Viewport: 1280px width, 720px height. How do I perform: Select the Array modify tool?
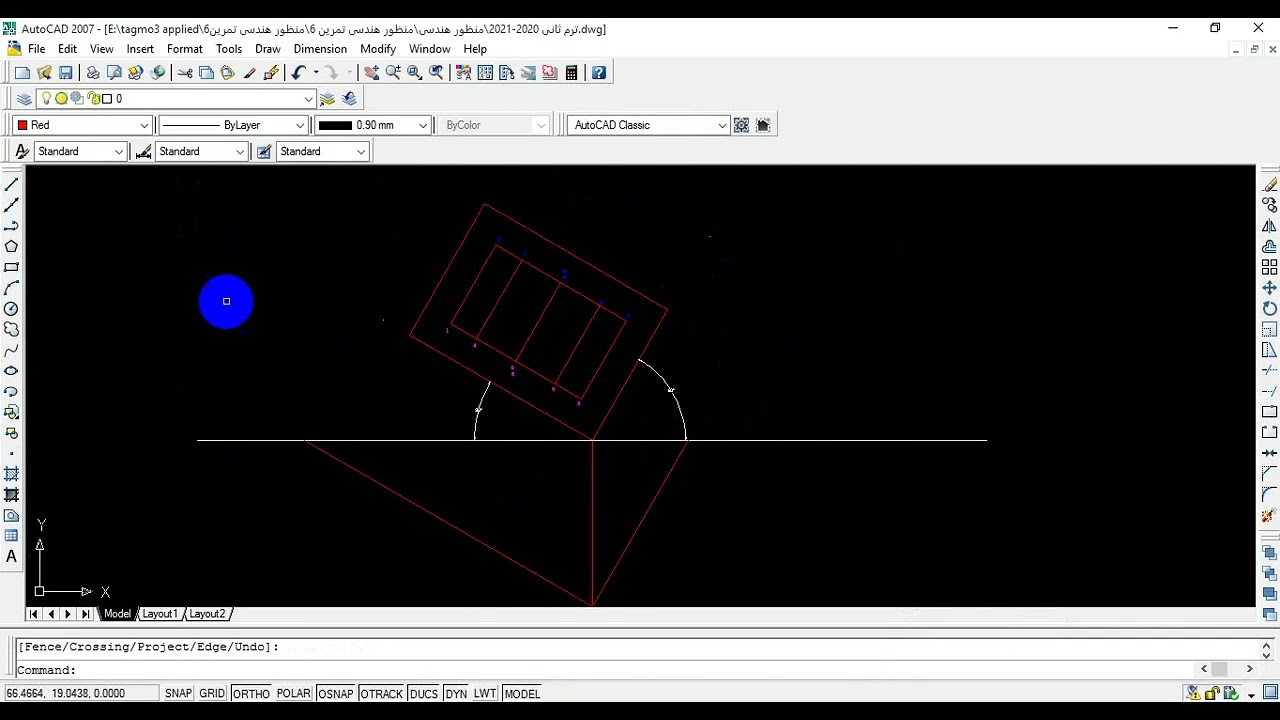1269,267
